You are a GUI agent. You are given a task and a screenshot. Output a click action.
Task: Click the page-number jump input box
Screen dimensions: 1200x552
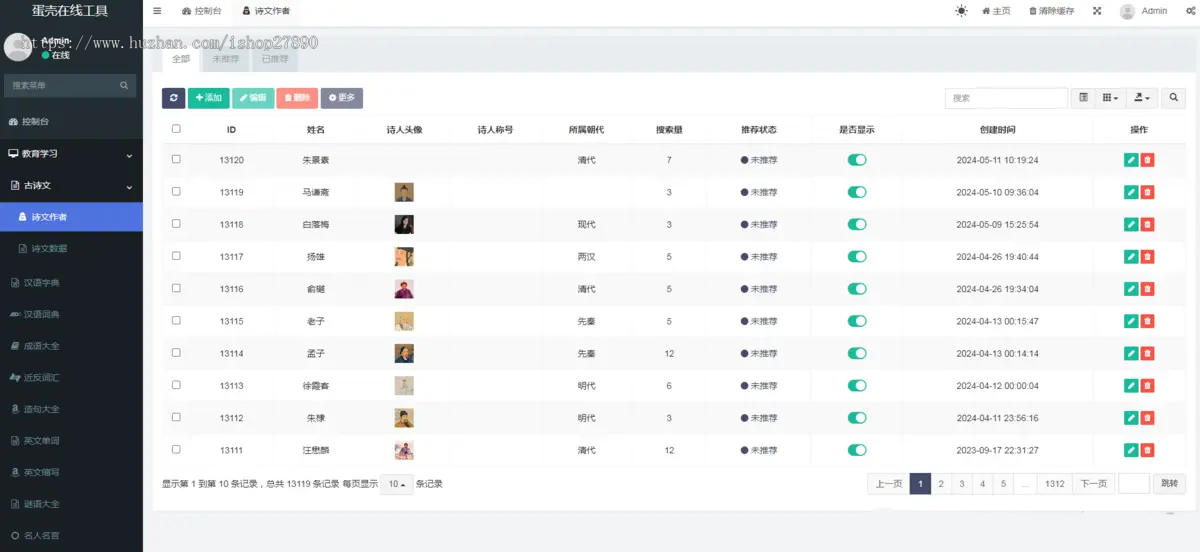(x=1134, y=484)
